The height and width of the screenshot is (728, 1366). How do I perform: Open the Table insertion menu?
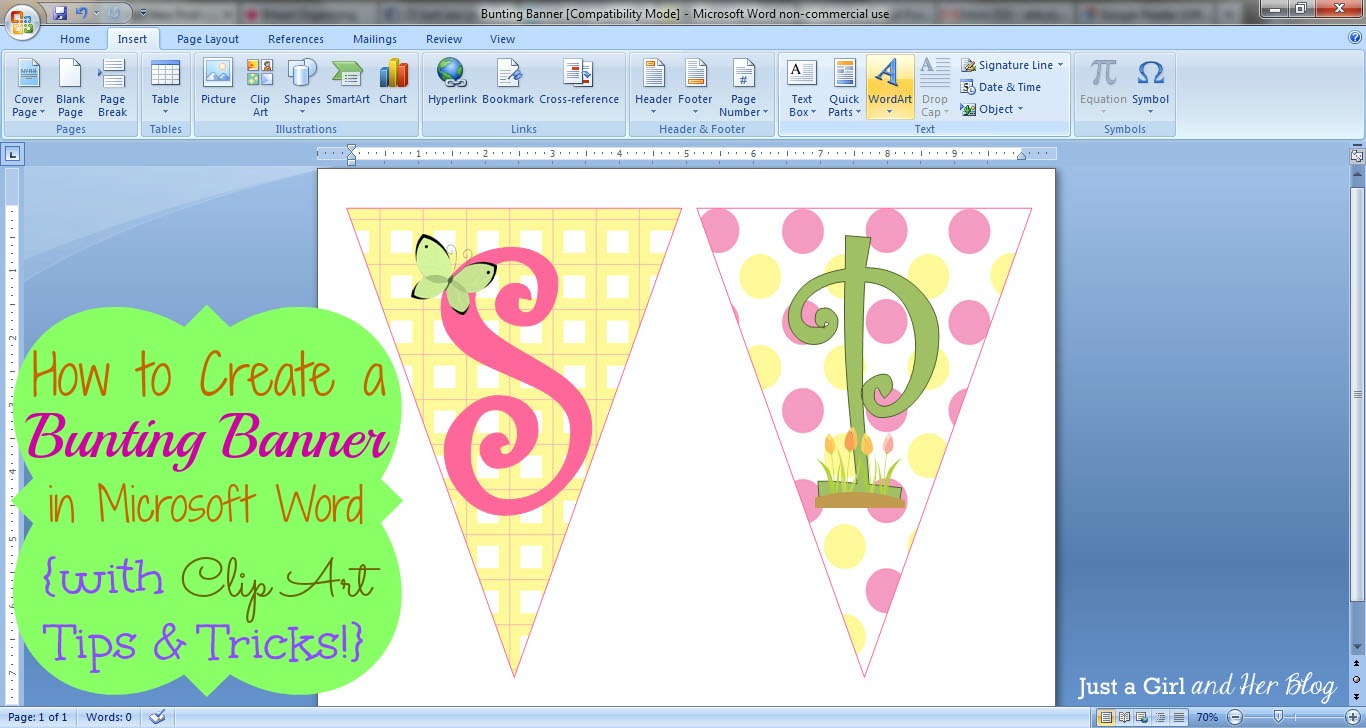pyautogui.click(x=165, y=88)
